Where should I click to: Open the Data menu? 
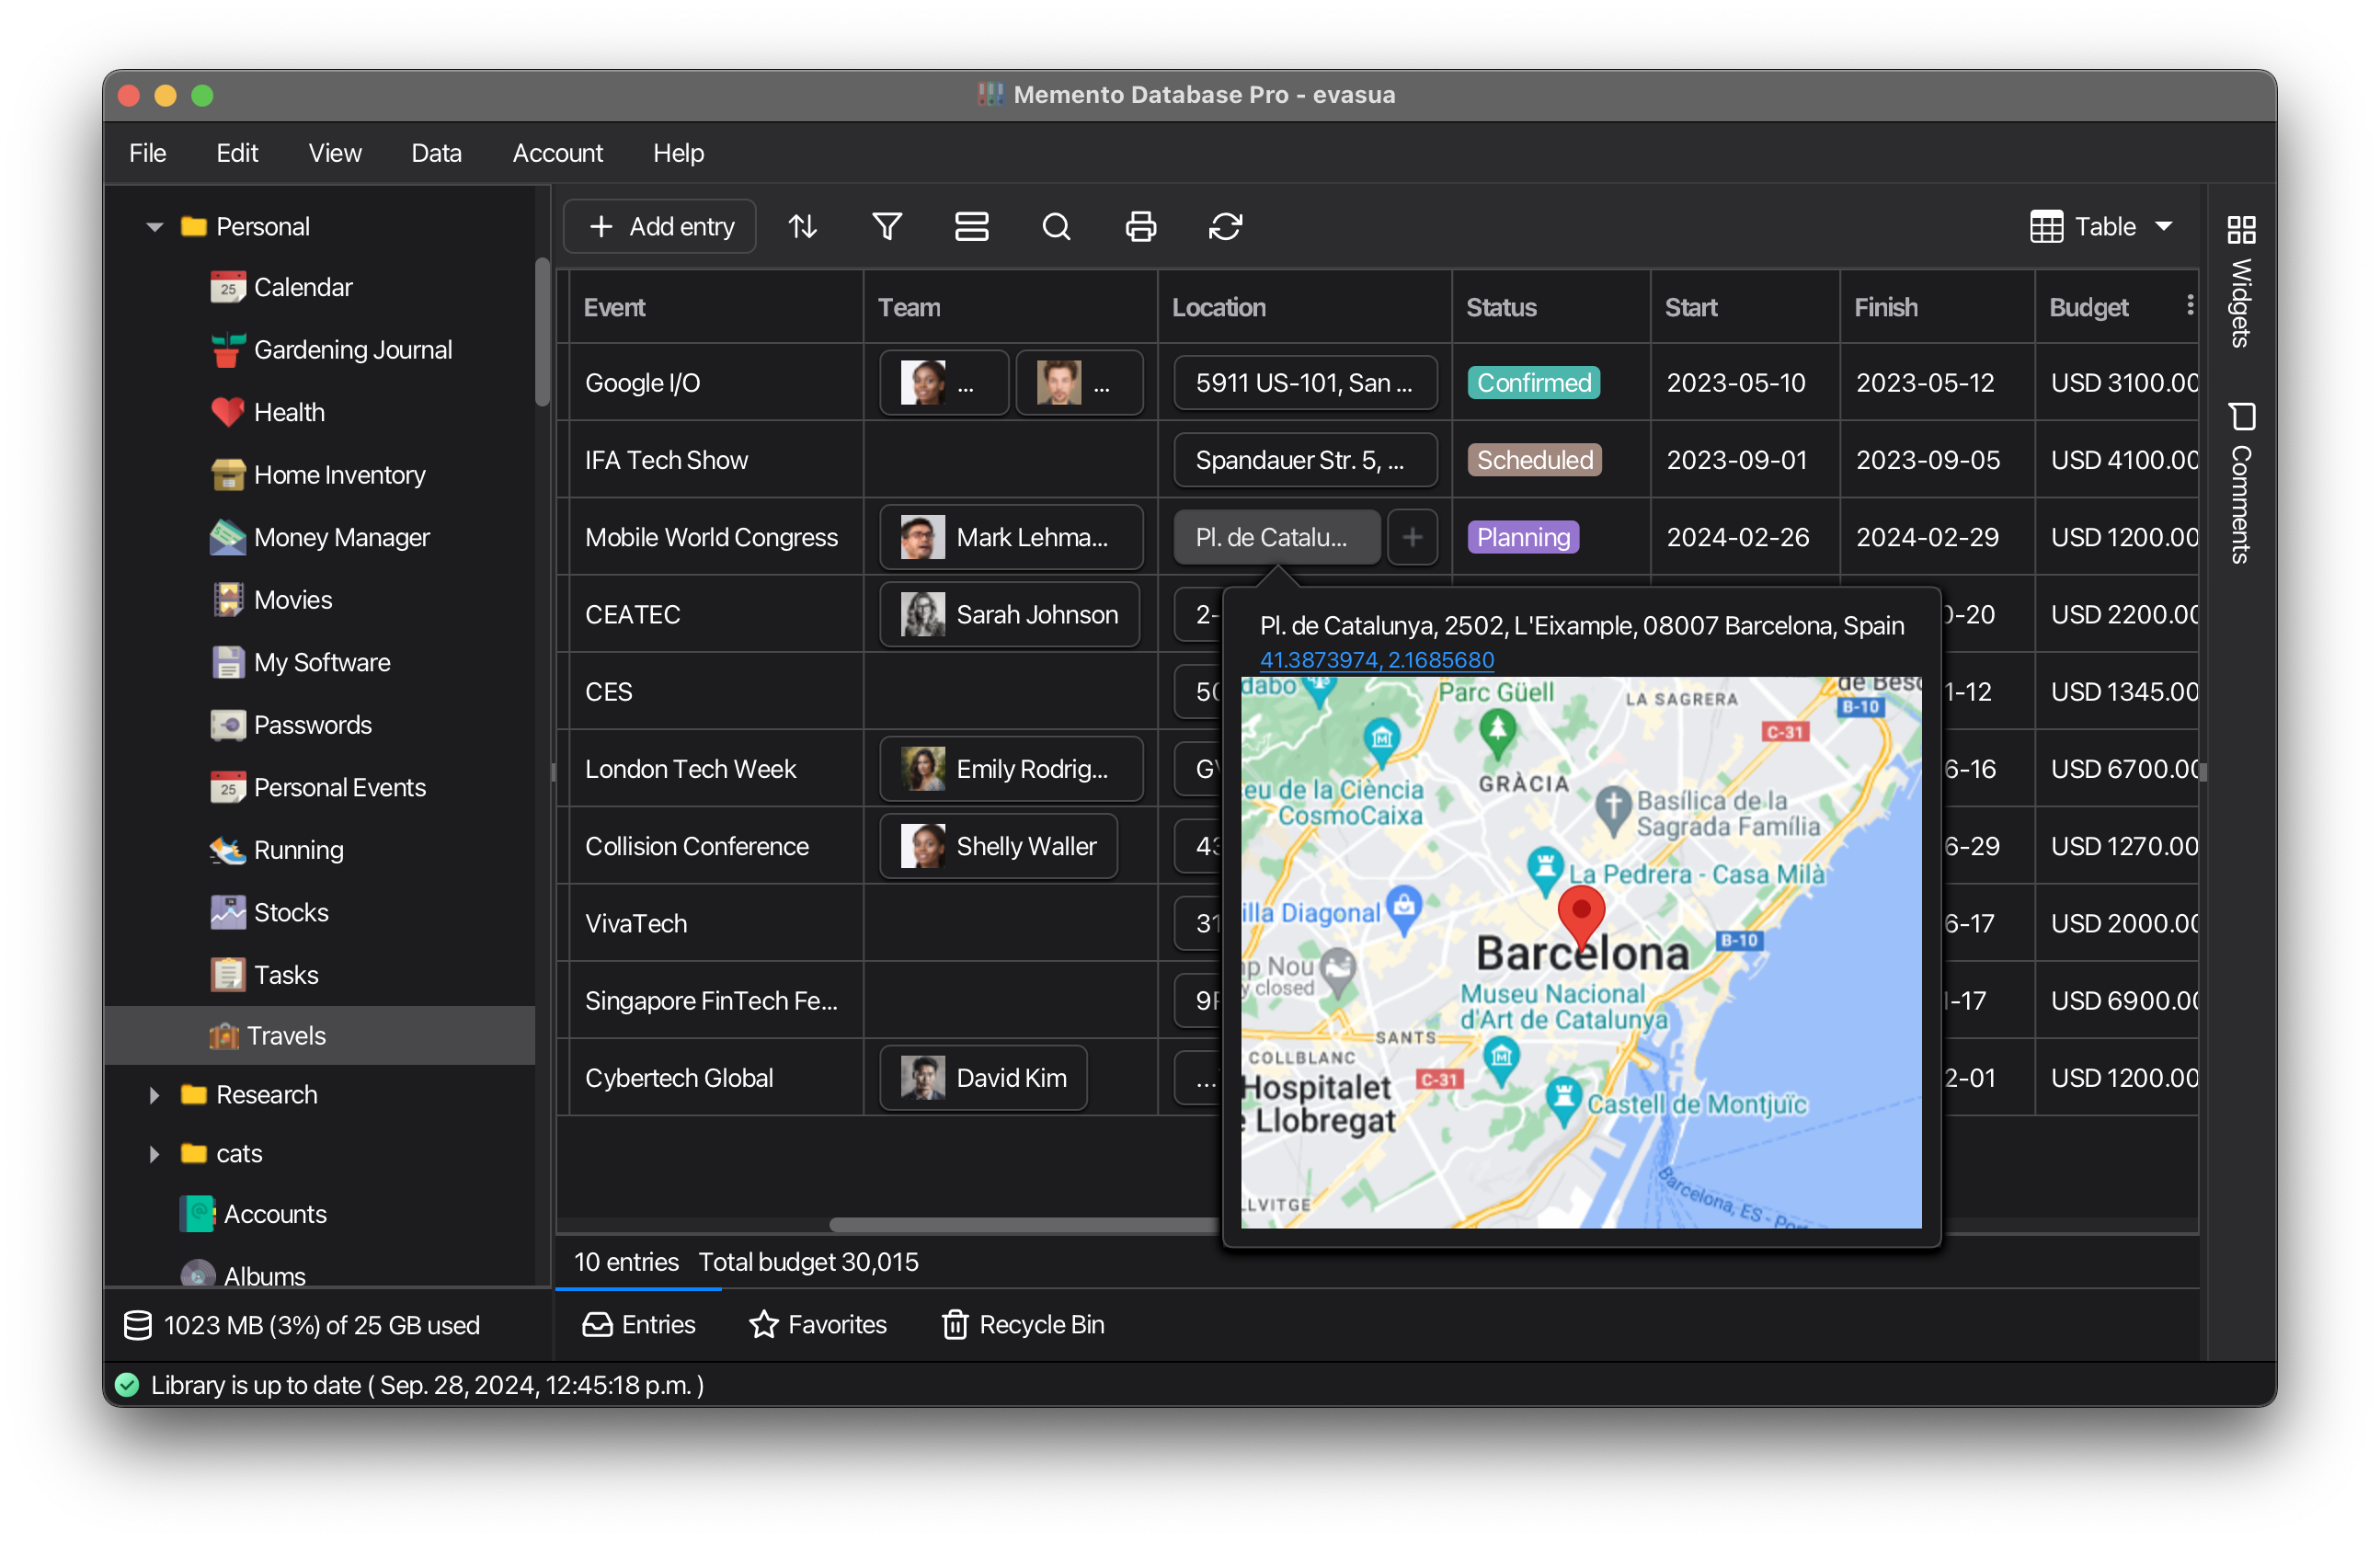point(436,152)
